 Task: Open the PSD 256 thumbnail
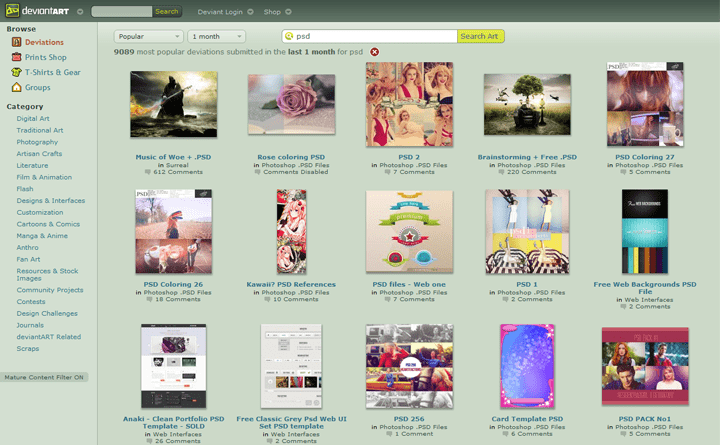pyautogui.click(x=409, y=366)
